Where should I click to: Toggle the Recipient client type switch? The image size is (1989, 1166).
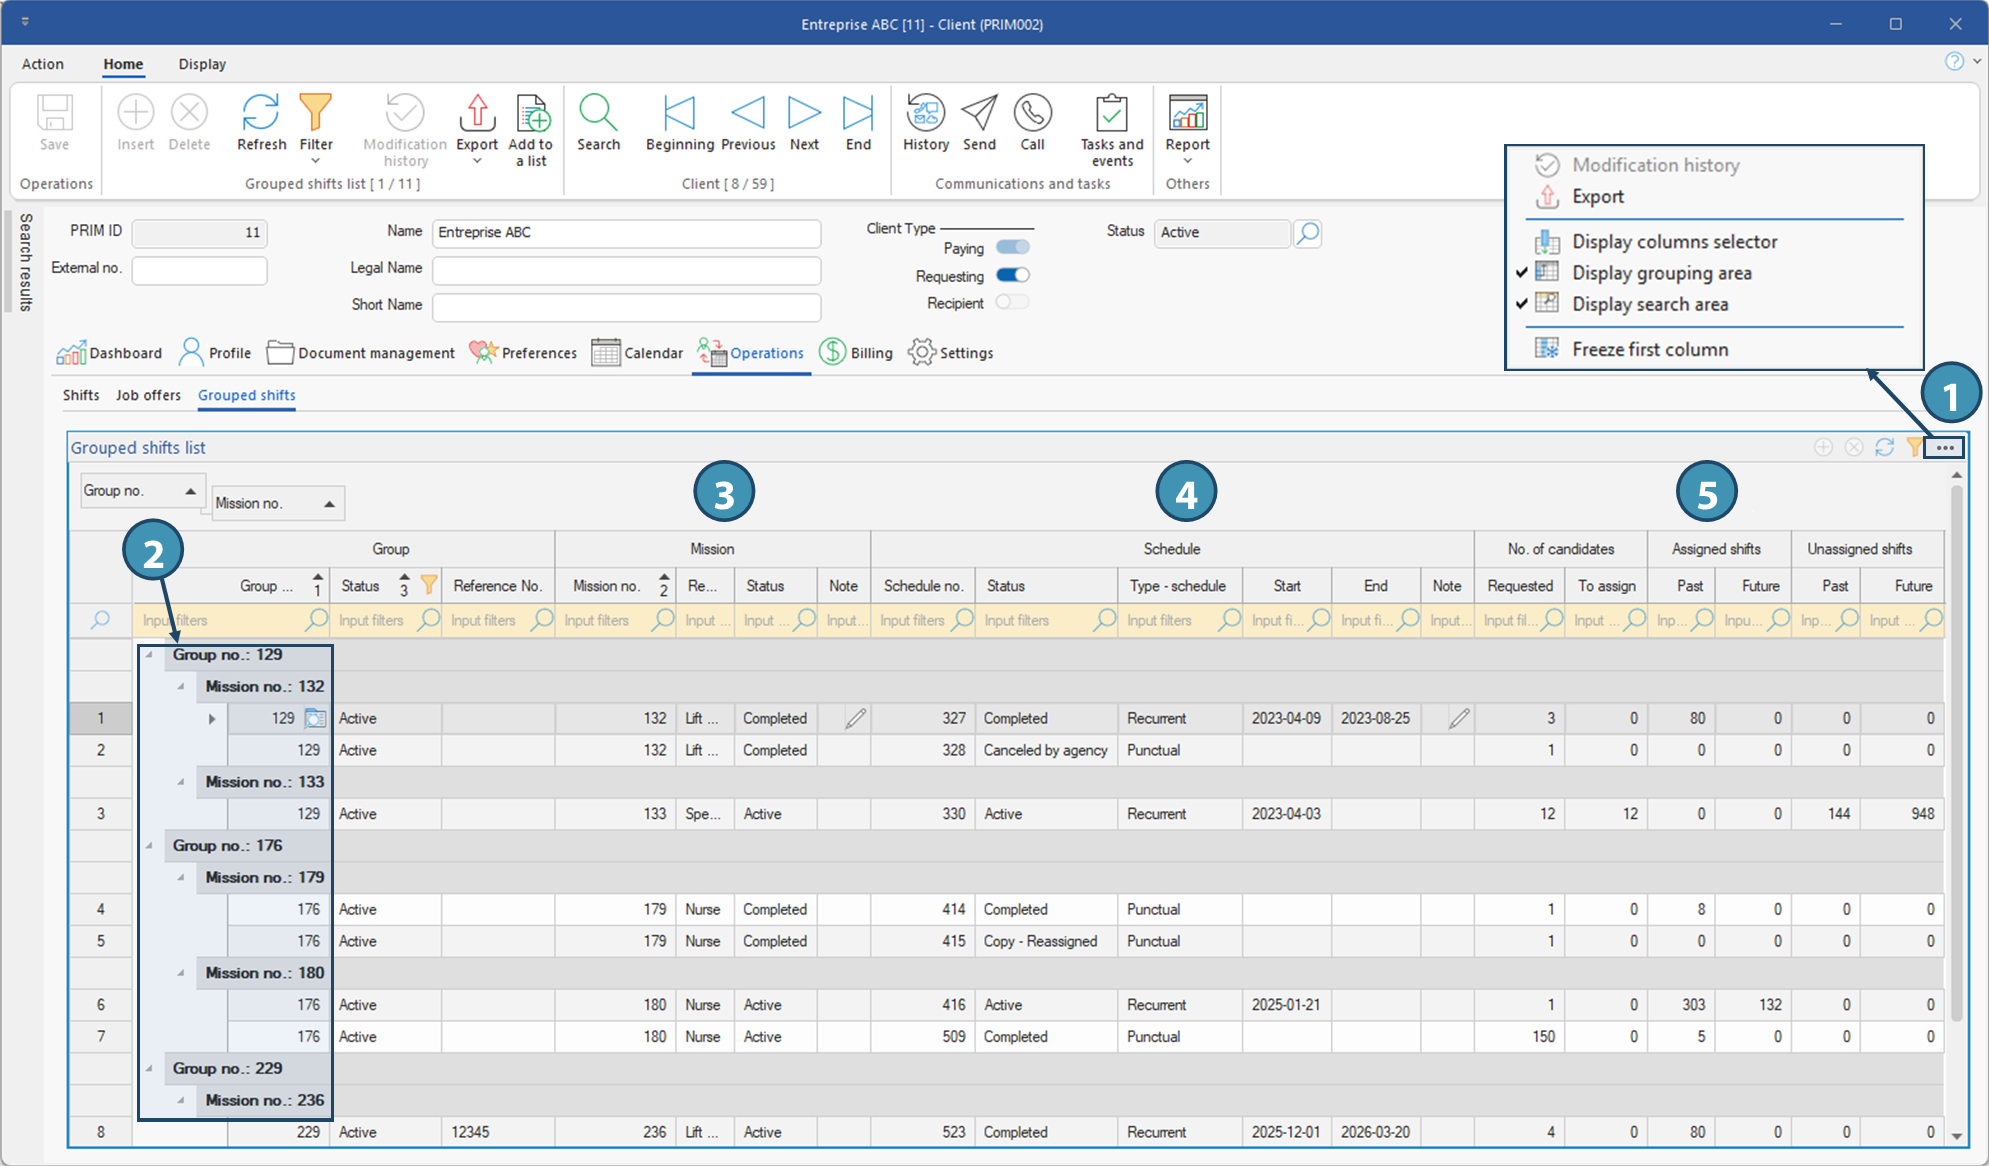coord(1013,303)
